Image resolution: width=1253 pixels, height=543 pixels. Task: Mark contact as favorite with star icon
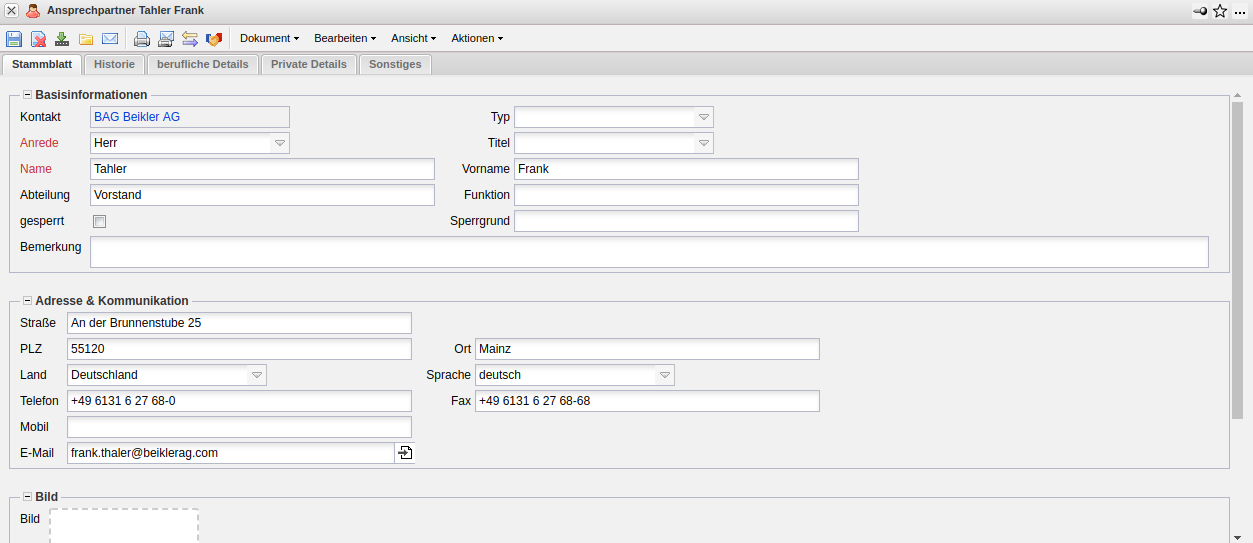click(x=1220, y=11)
